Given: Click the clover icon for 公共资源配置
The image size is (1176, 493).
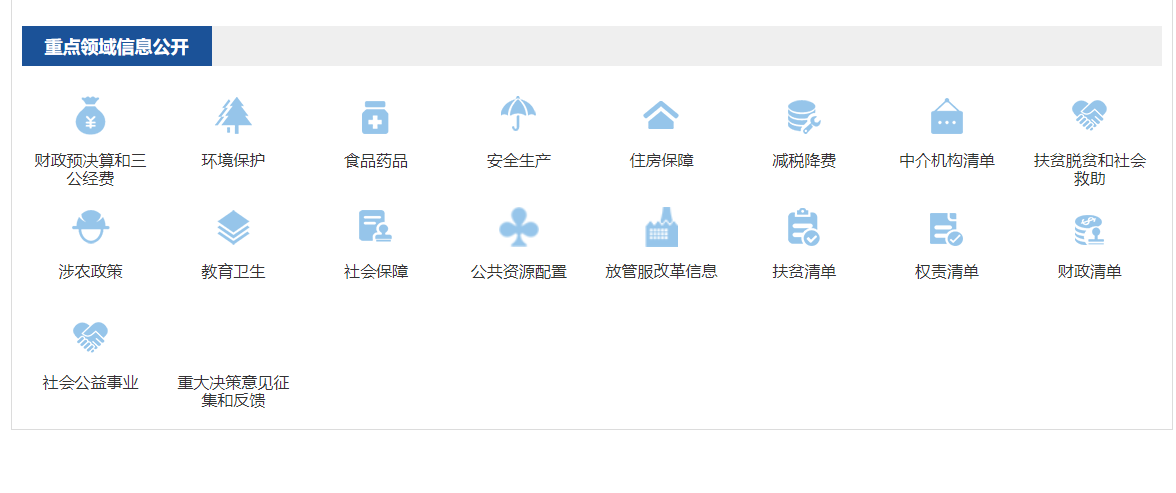Looking at the screenshot, I should point(518,227).
